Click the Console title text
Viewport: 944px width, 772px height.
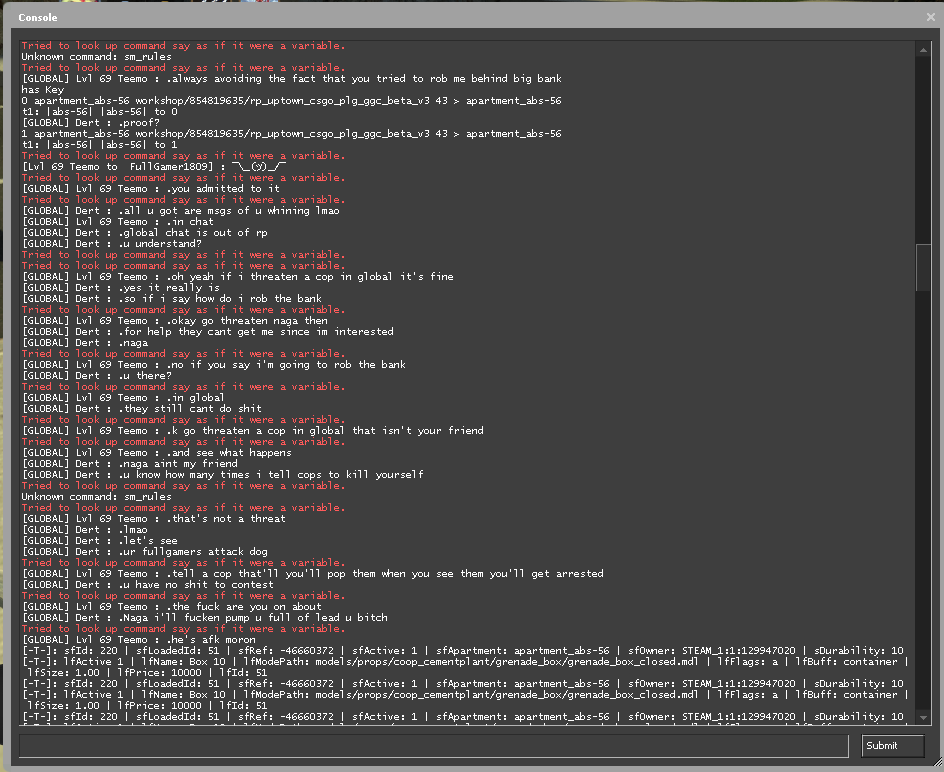[37, 17]
